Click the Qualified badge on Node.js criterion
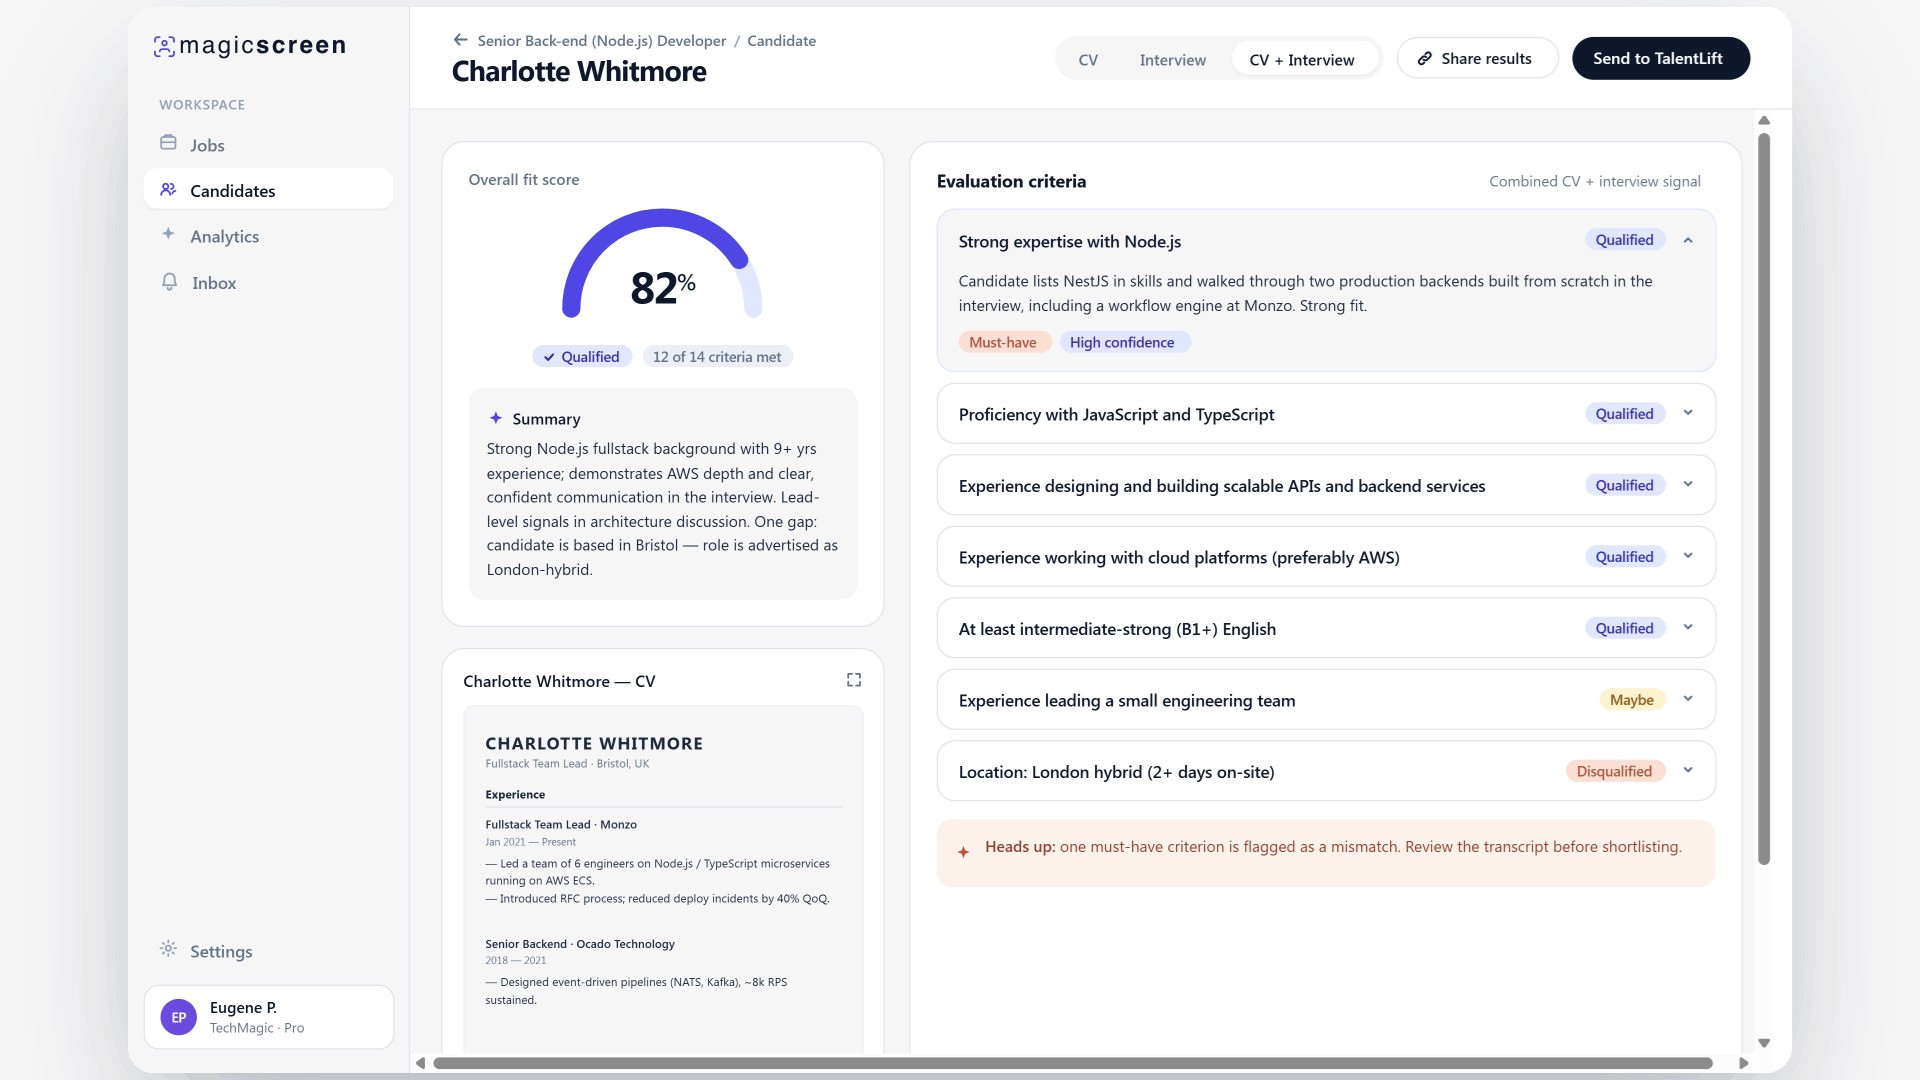This screenshot has height=1080, width=1920. (1624, 240)
